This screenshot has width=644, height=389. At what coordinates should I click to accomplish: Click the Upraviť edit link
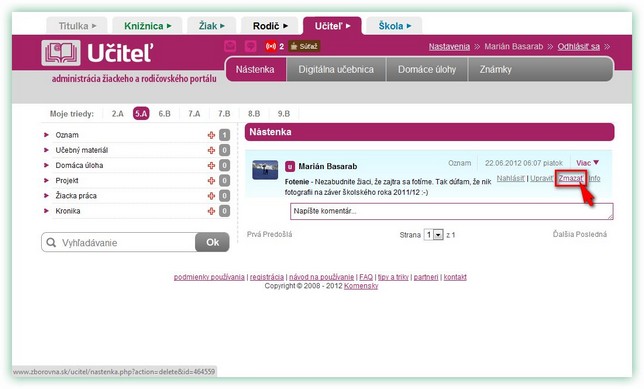541,178
